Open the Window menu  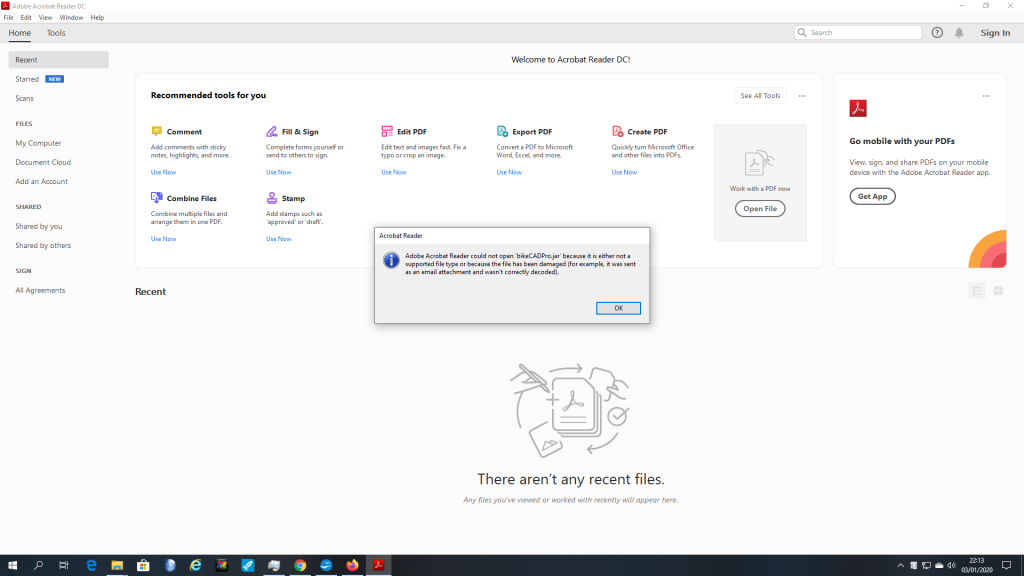coord(72,18)
